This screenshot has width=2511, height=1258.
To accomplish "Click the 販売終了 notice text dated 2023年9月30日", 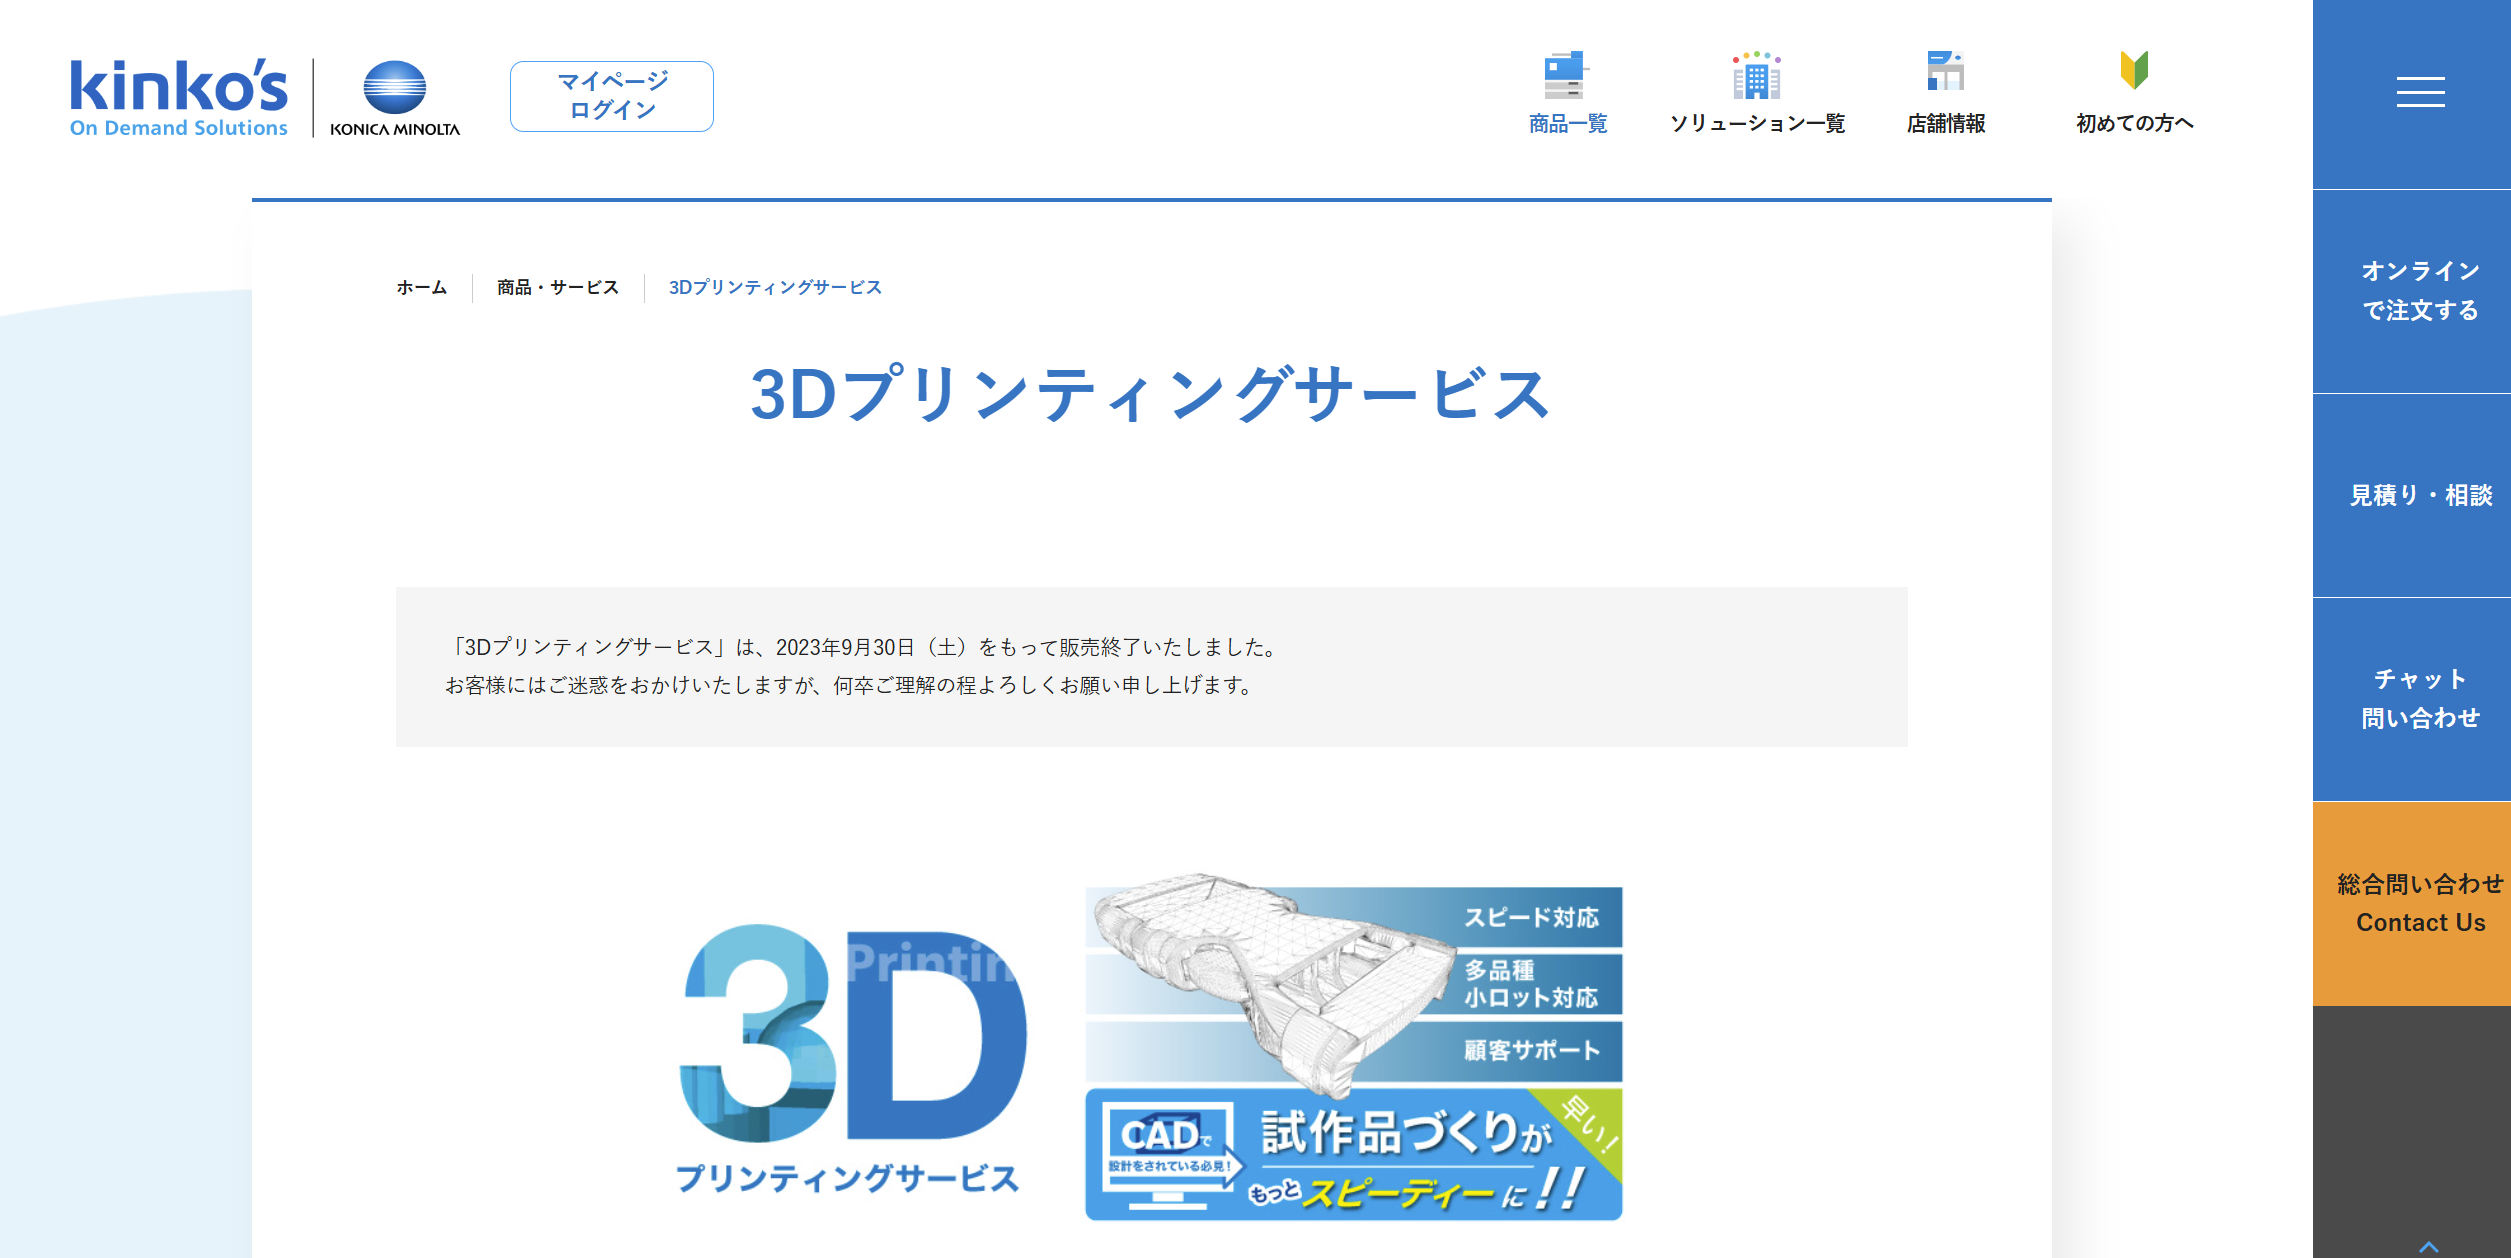I will [865, 648].
